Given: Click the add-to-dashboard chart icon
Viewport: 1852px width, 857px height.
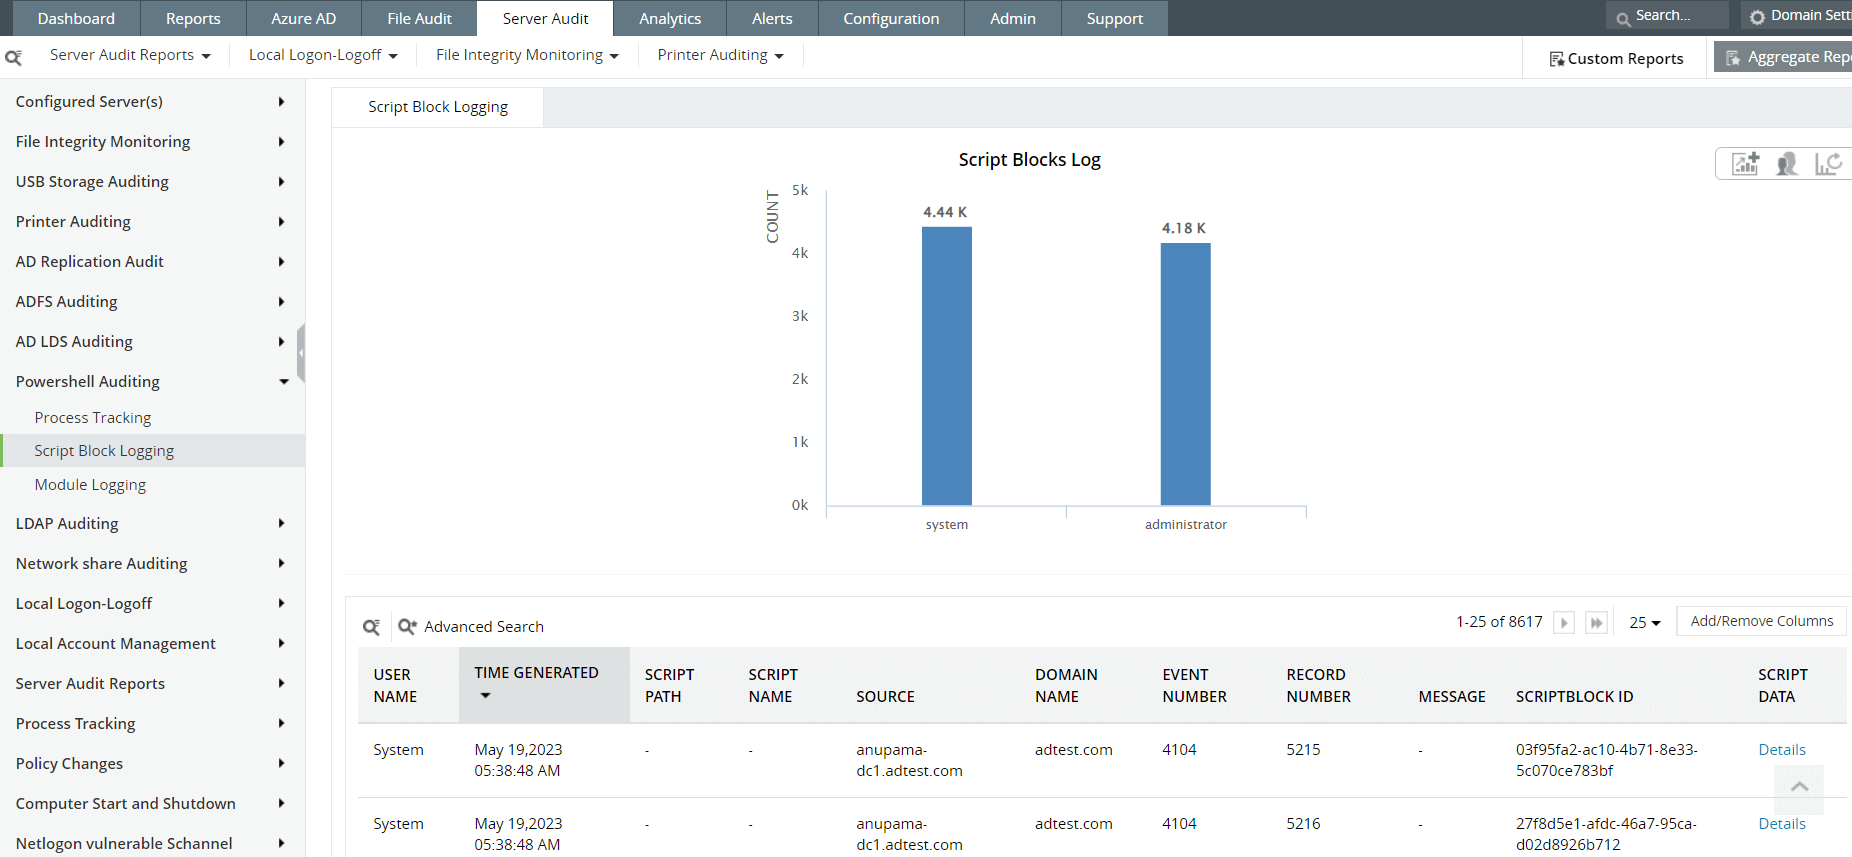Looking at the screenshot, I should pos(1745,163).
